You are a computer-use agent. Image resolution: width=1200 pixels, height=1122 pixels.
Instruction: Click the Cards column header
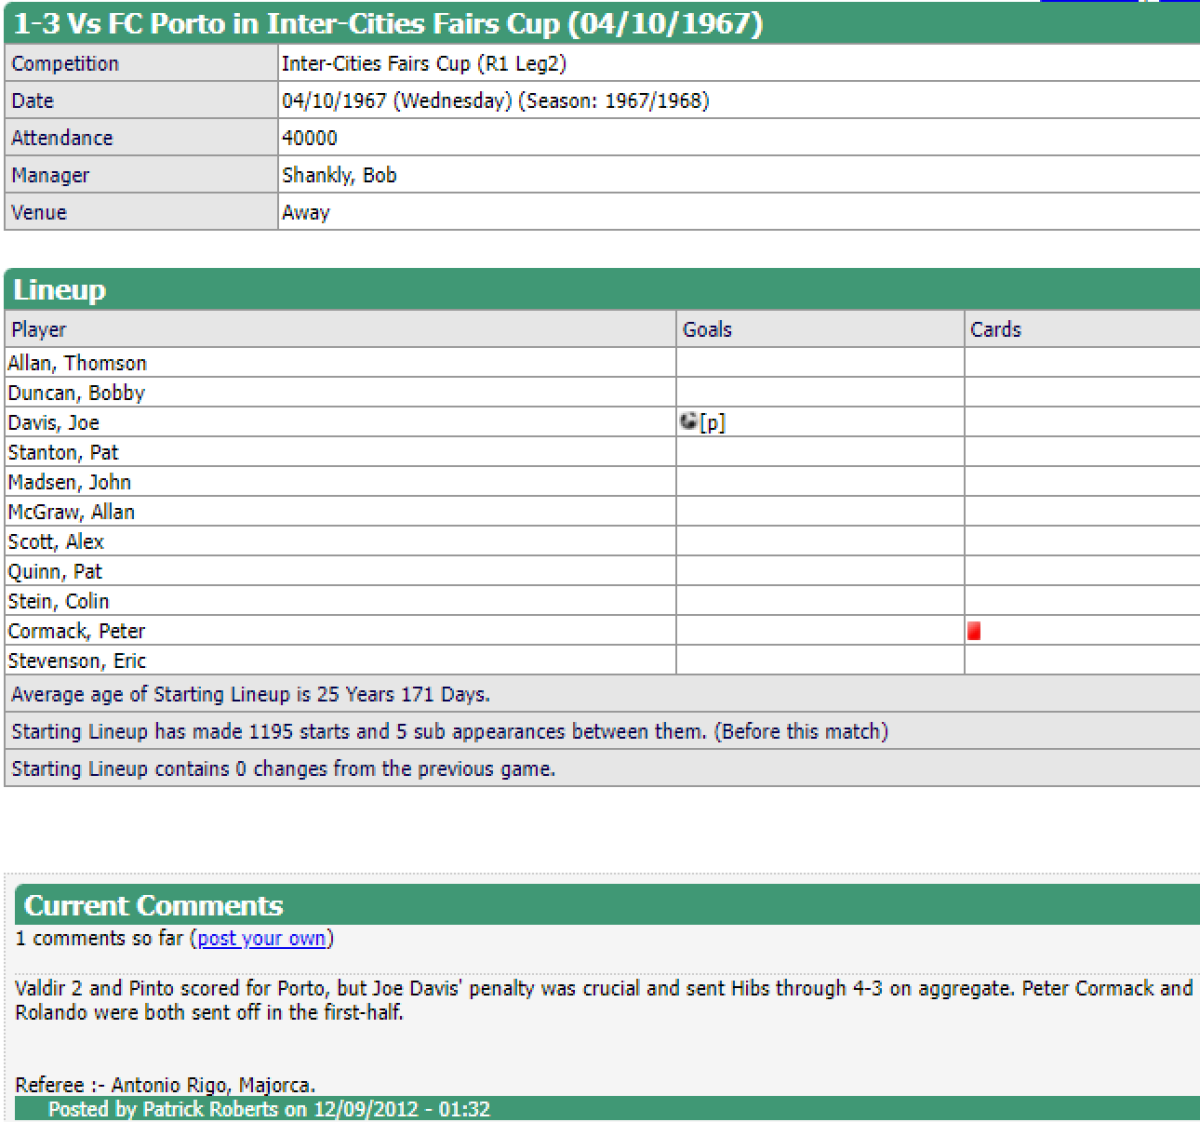[995, 329]
